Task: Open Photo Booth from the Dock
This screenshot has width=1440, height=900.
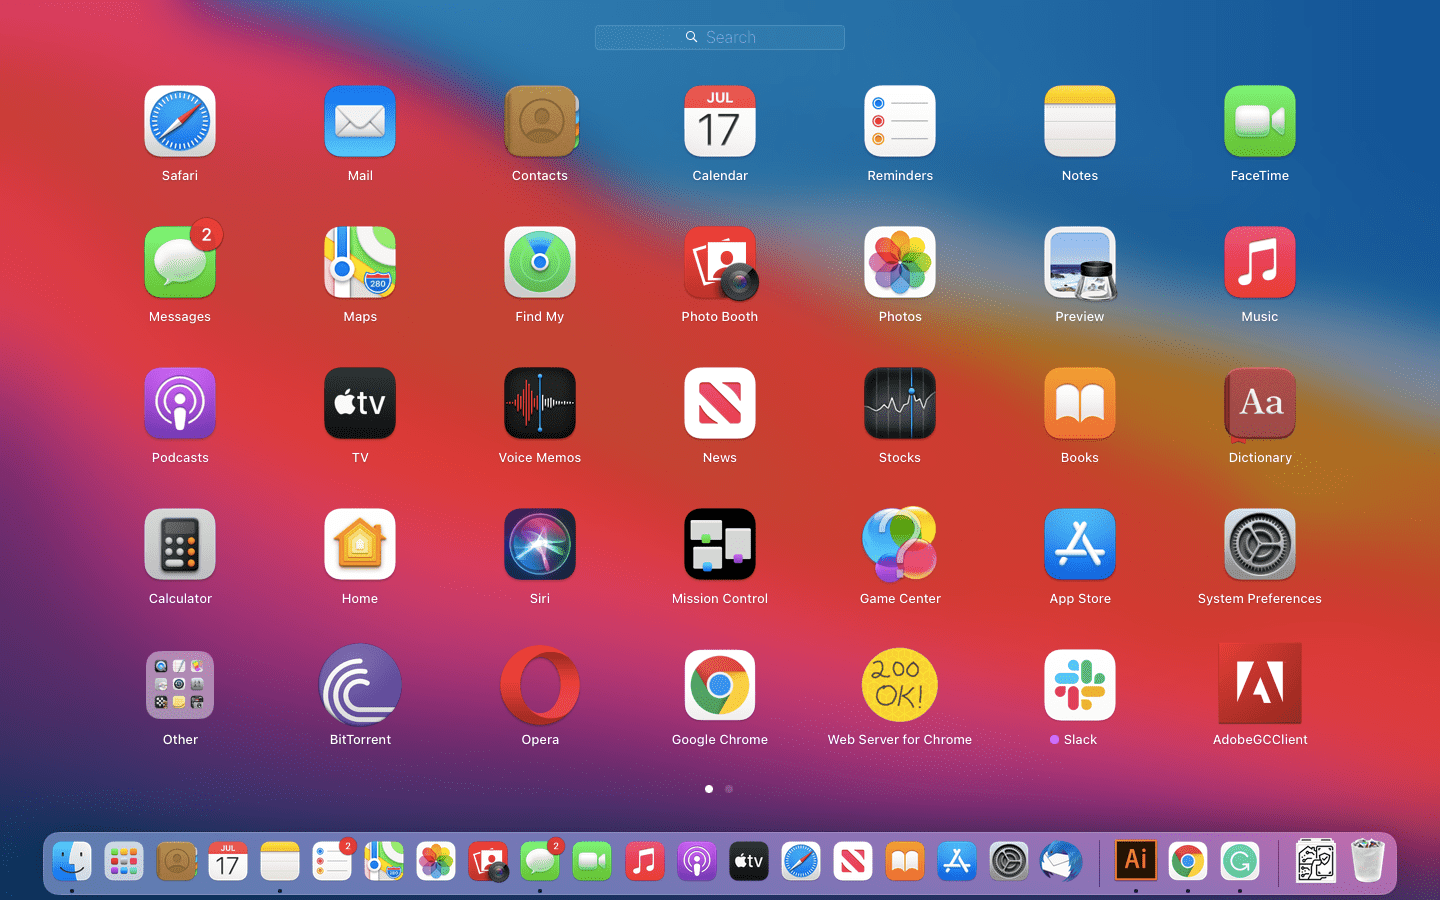Action: tap(488, 861)
